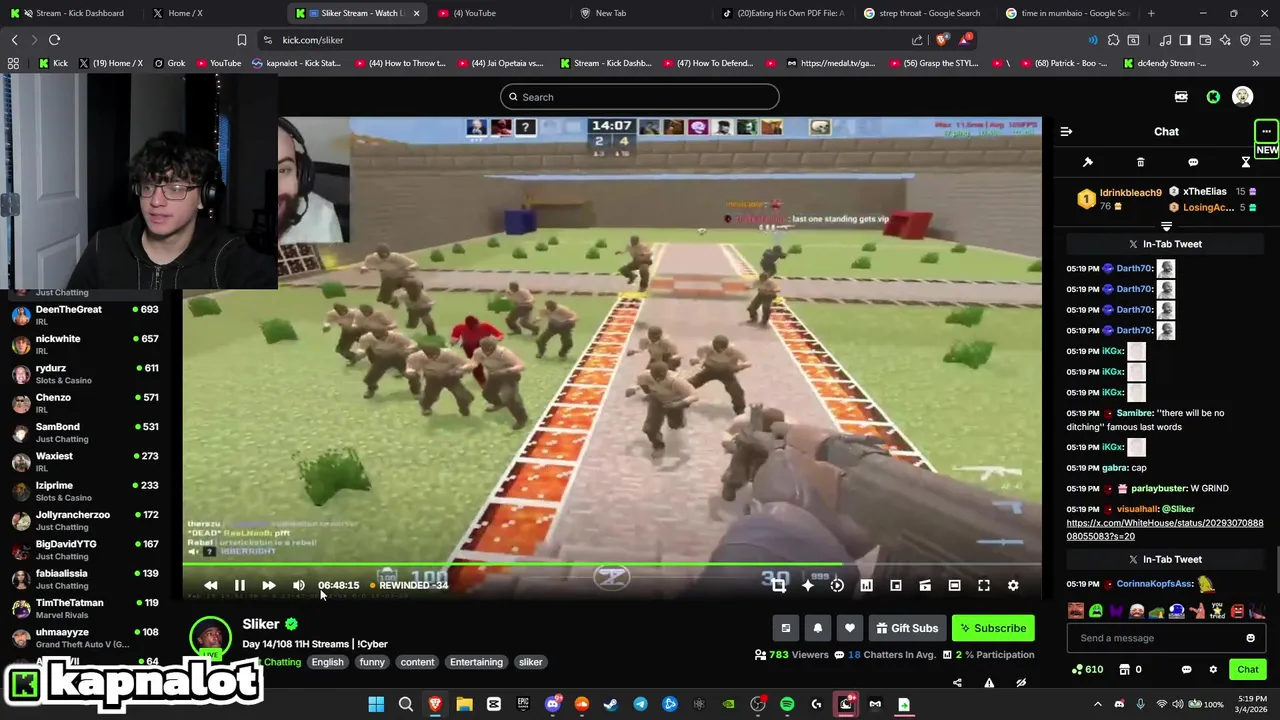1280x720 pixels.
Task: Click the playback speed clock icon
Action: (837, 585)
